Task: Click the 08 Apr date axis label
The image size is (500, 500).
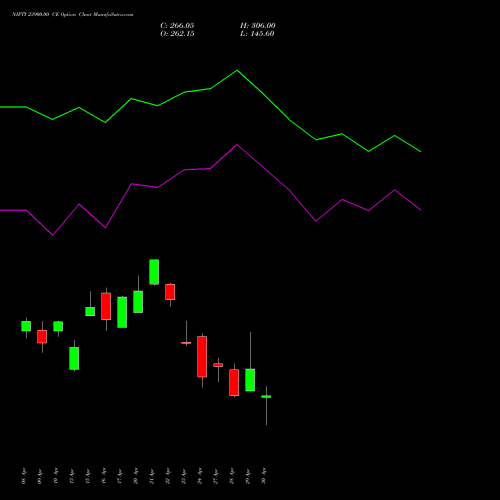Action: 23,476
